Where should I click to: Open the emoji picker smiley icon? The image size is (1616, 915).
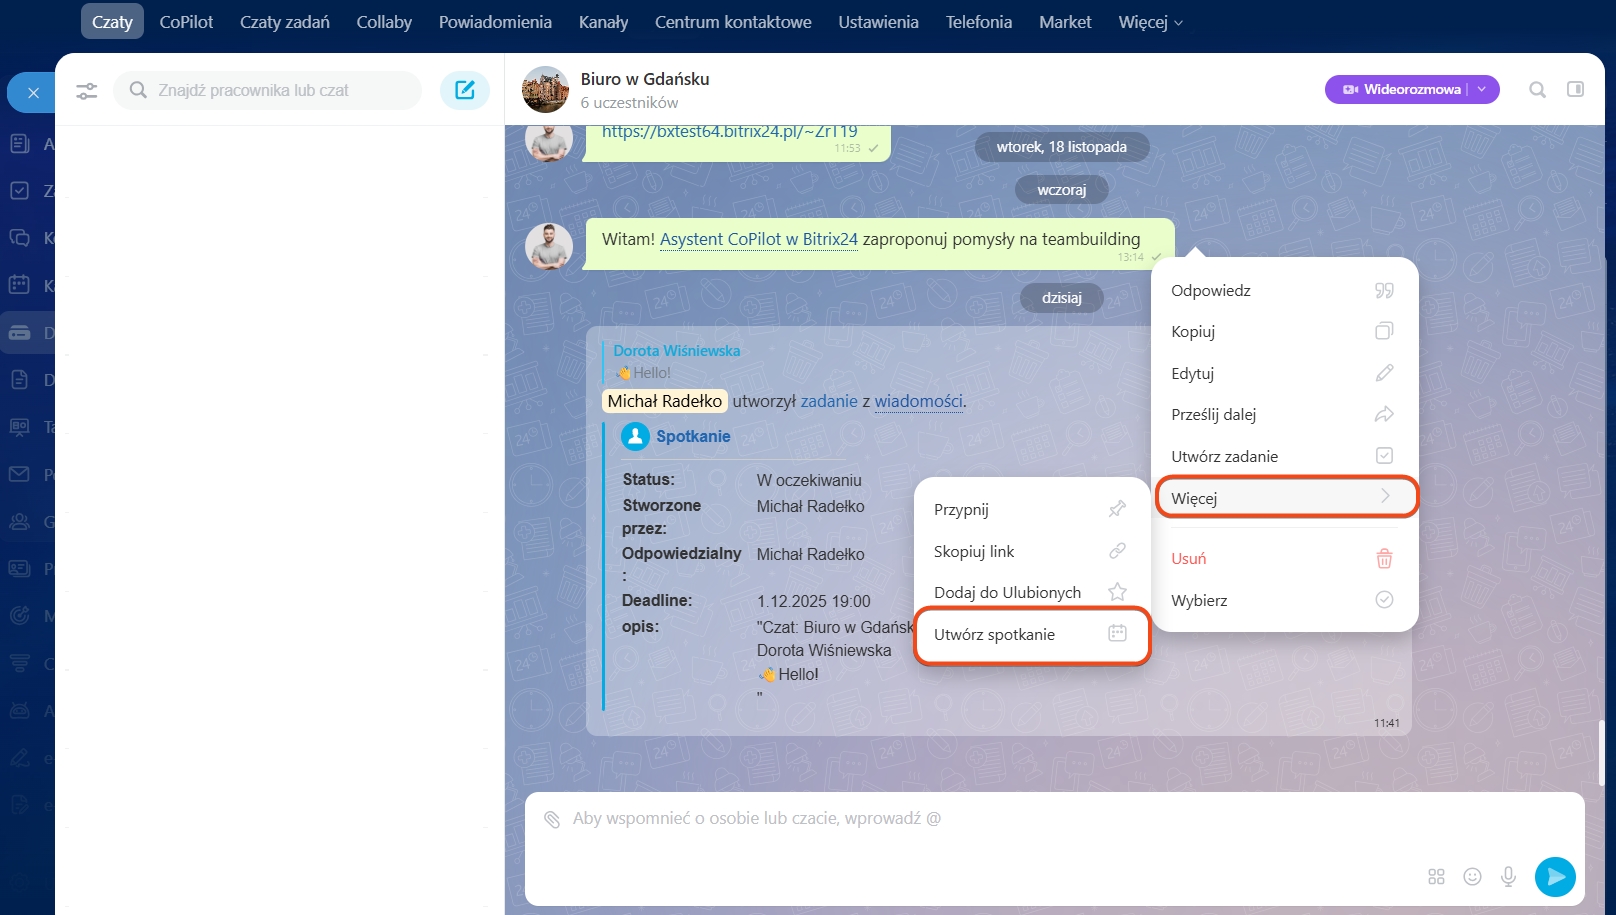pos(1472,877)
